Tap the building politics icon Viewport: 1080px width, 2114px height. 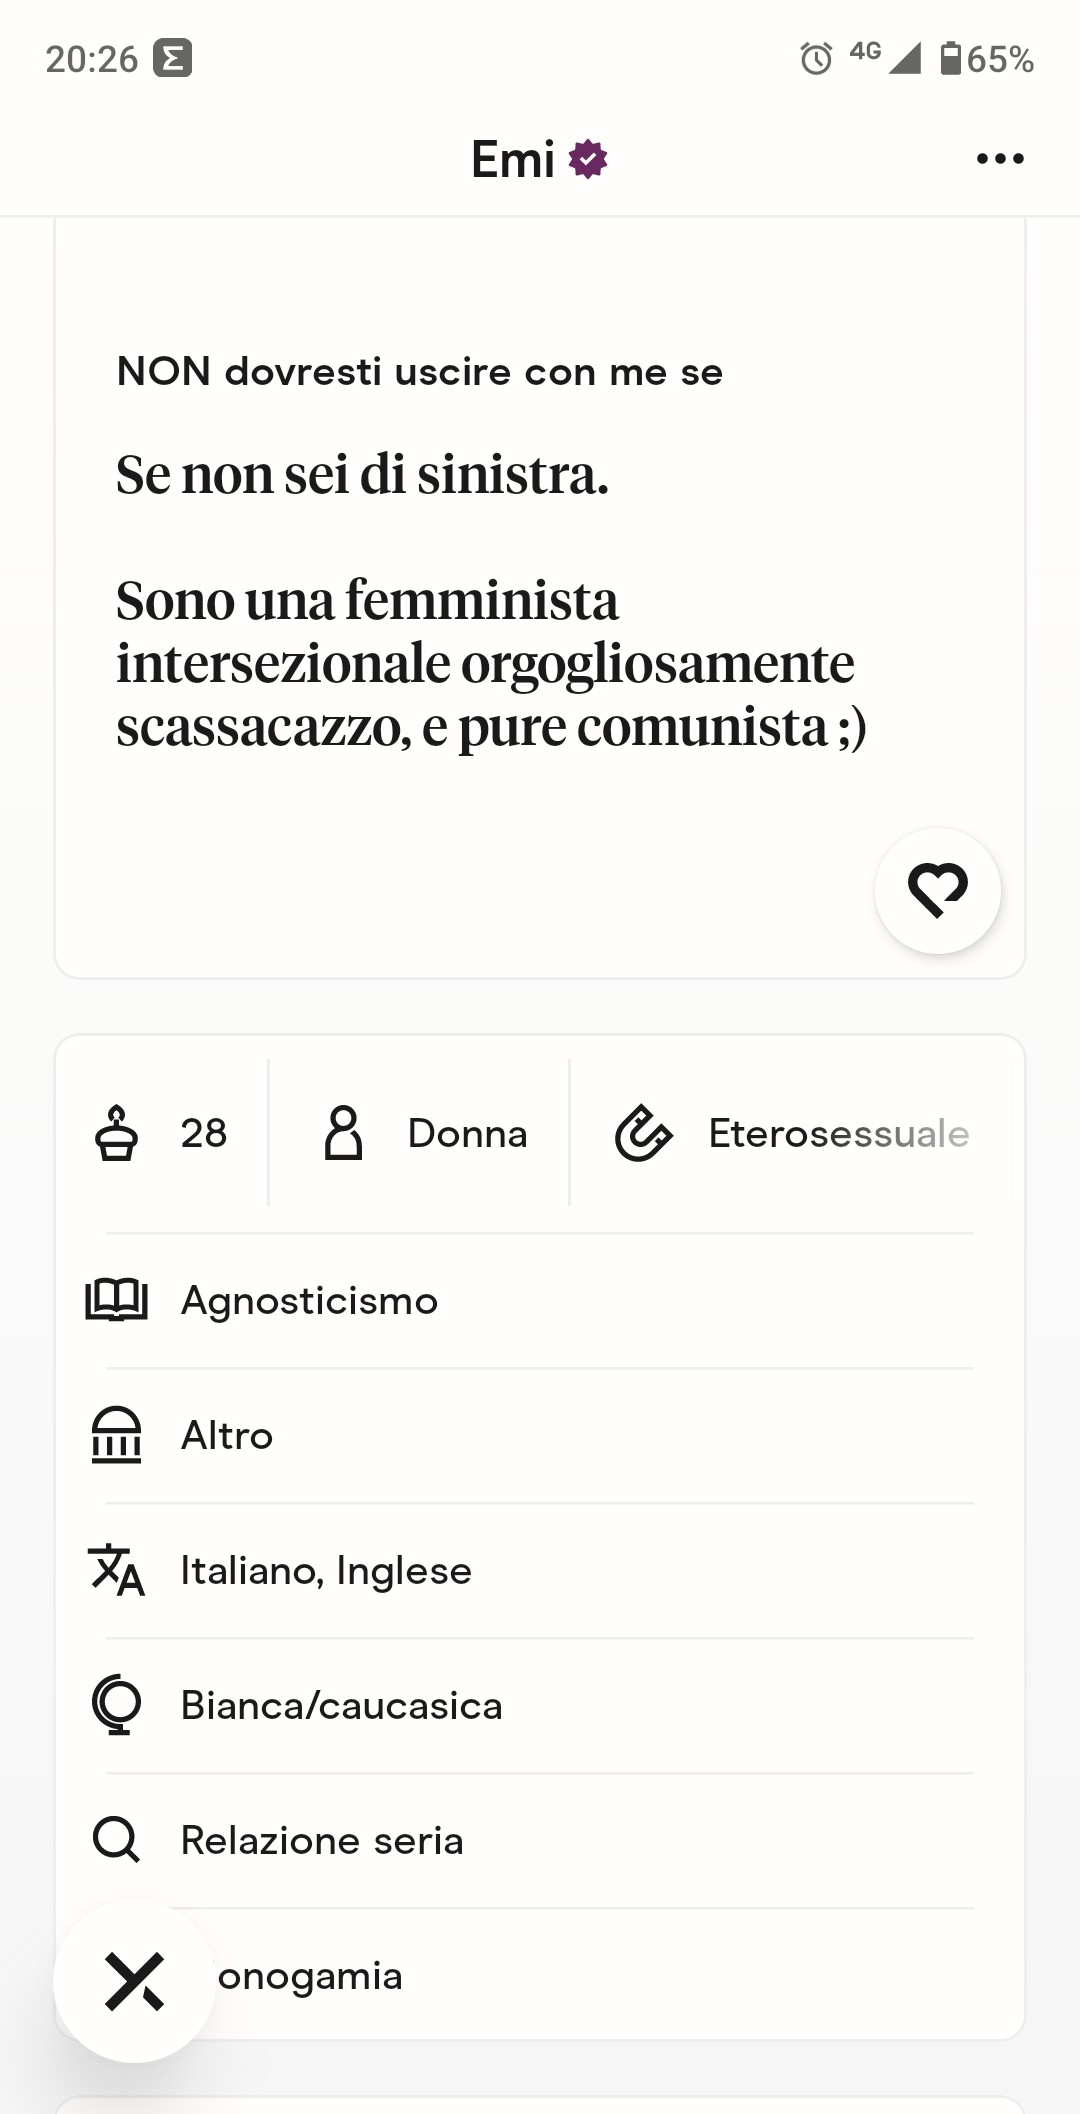click(x=116, y=1435)
